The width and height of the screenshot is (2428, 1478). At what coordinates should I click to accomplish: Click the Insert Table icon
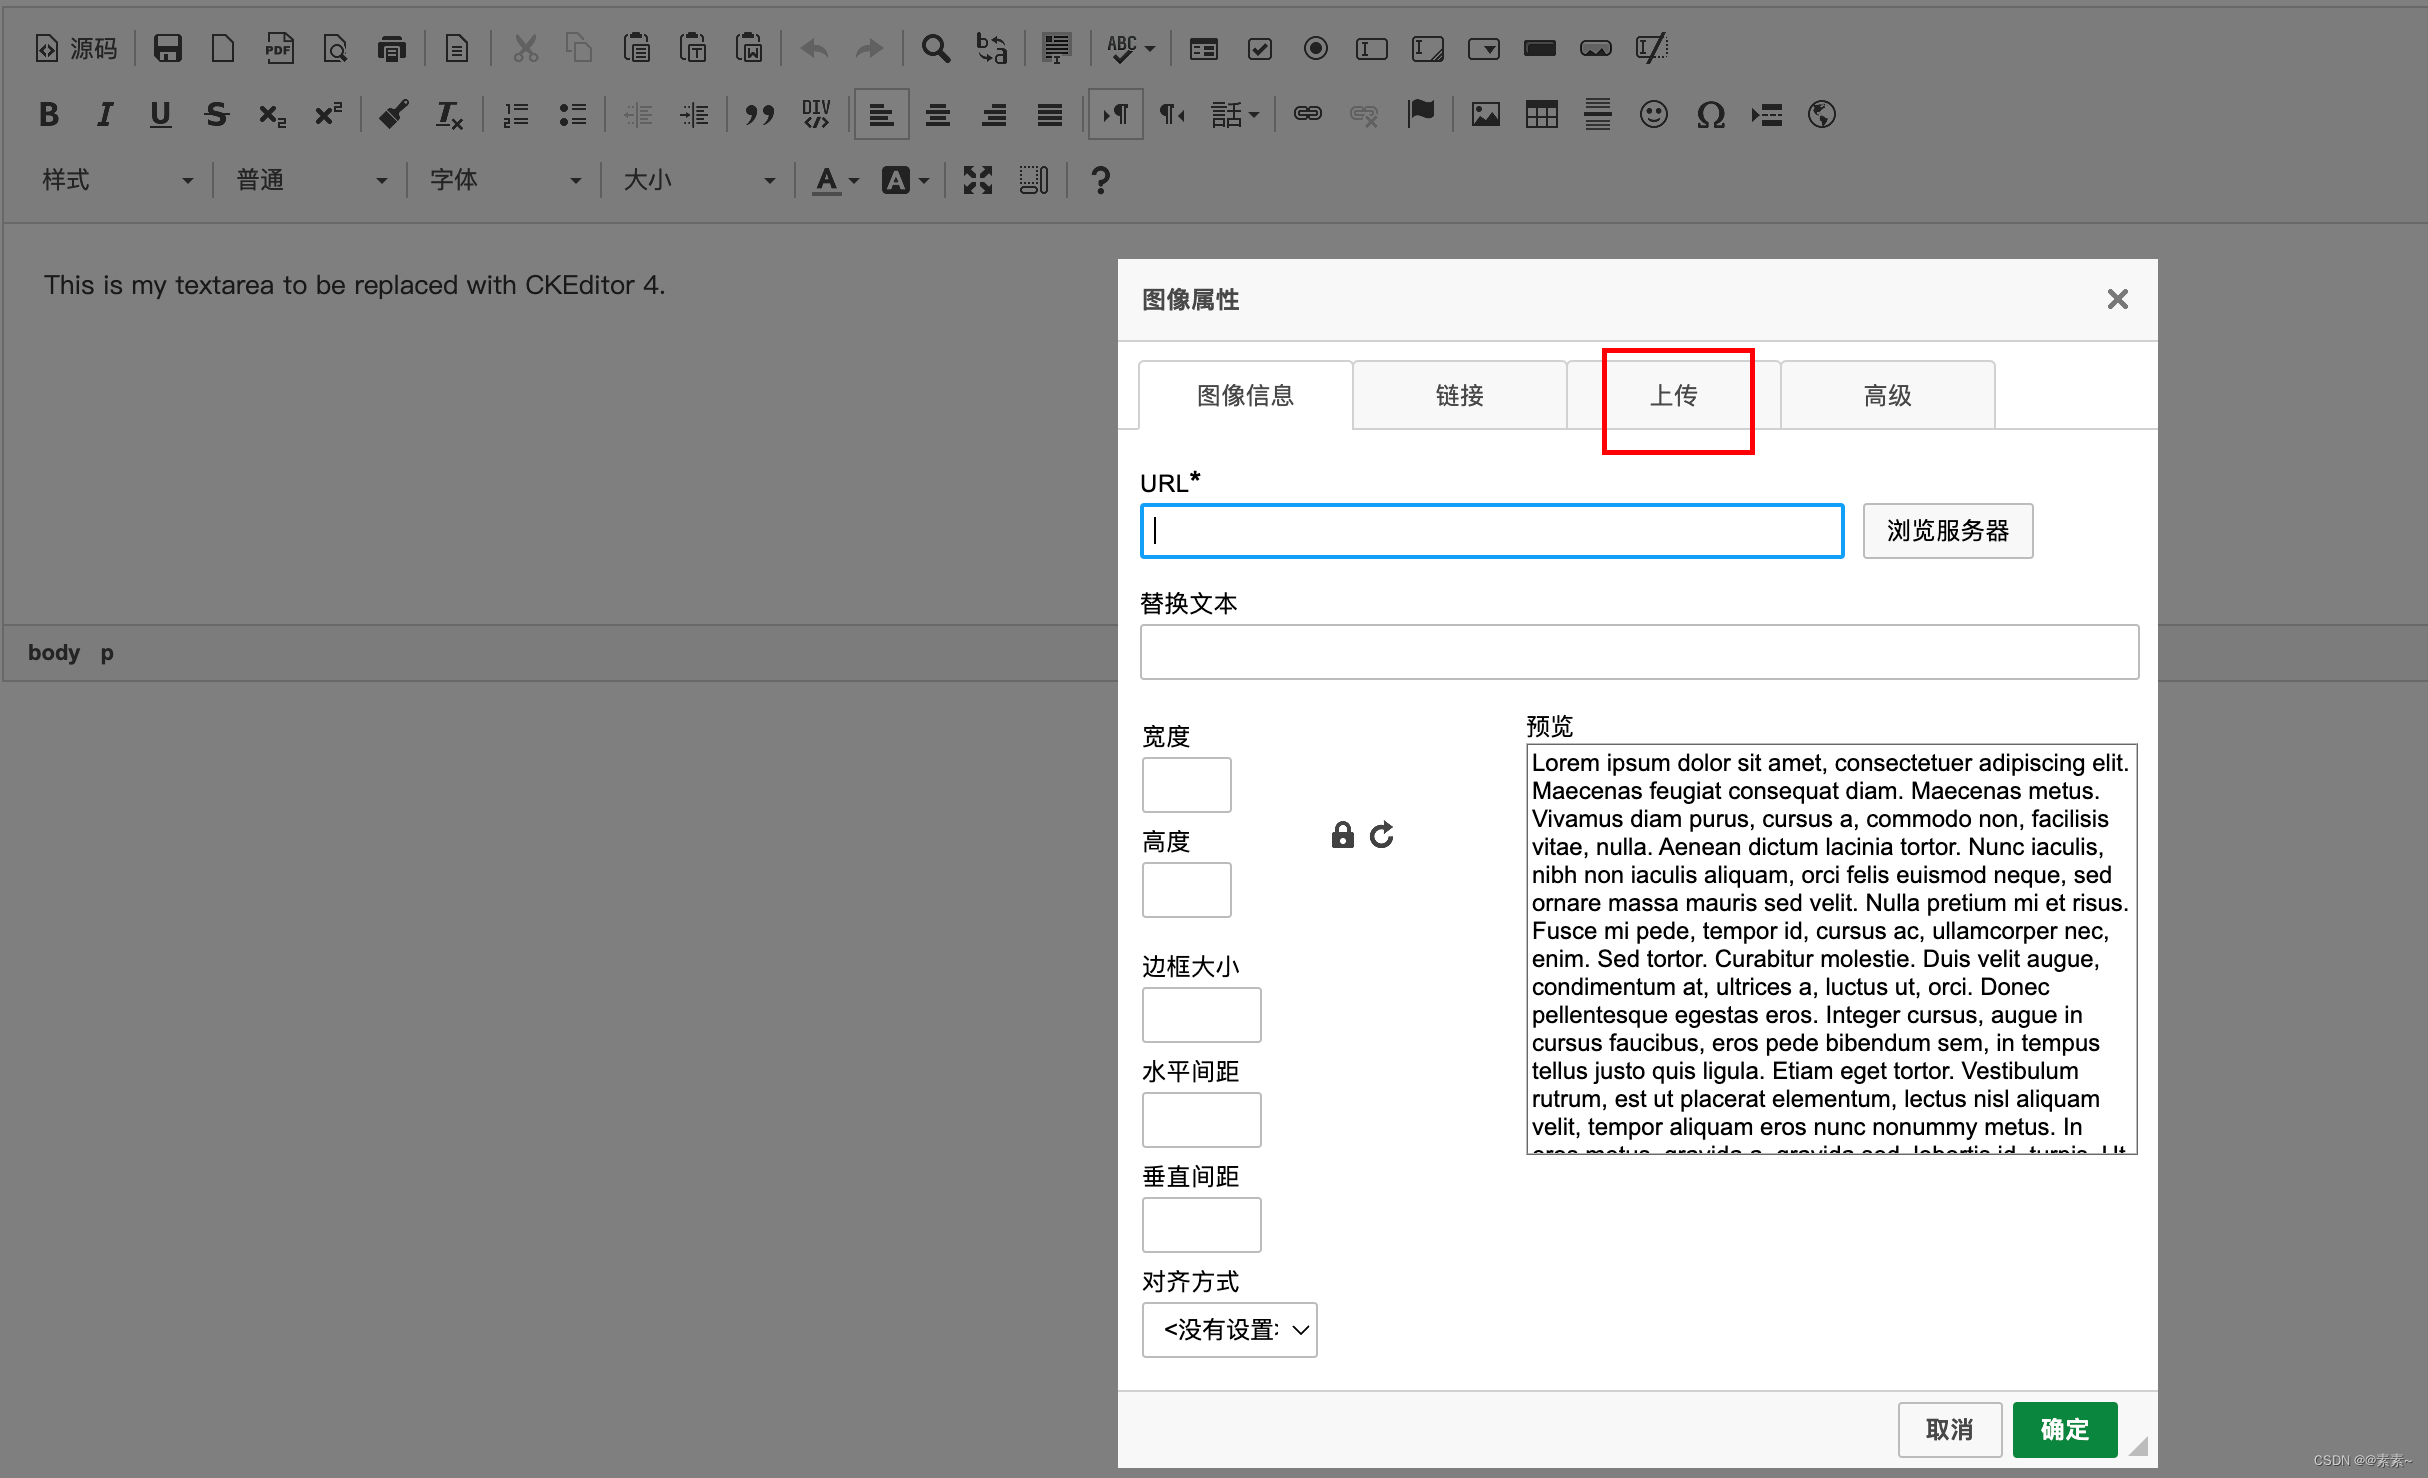tap(1542, 115)
